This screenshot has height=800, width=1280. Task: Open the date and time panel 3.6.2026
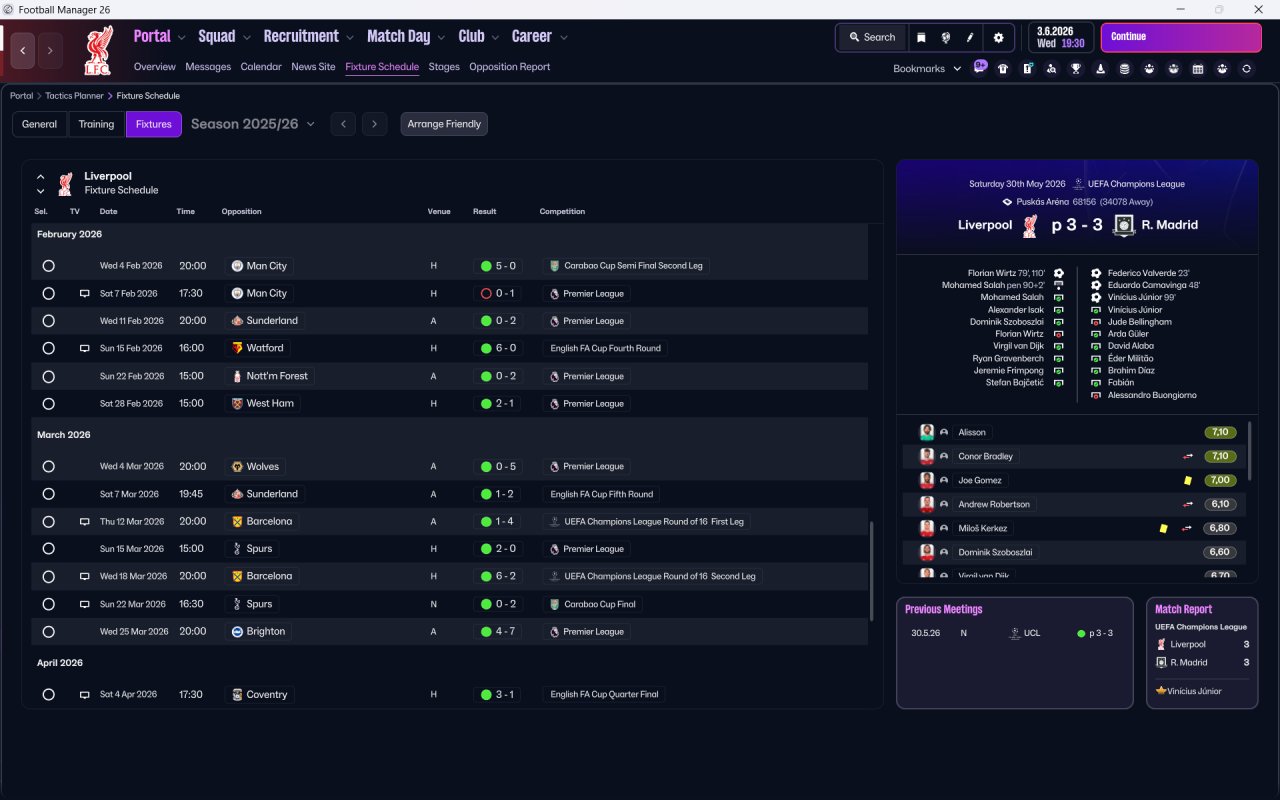point(1061,37)
